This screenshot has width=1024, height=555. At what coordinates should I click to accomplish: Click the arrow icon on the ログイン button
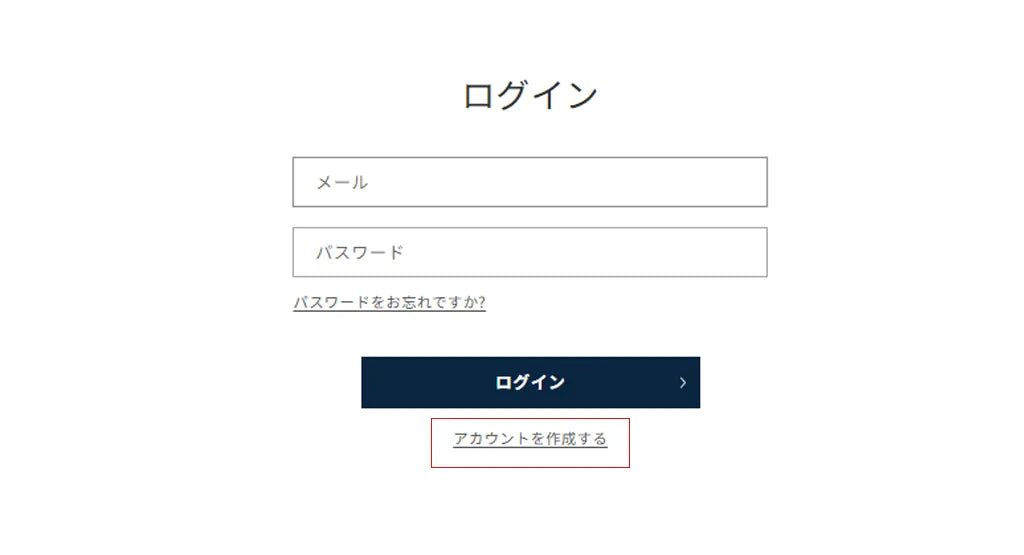[682, 382]
